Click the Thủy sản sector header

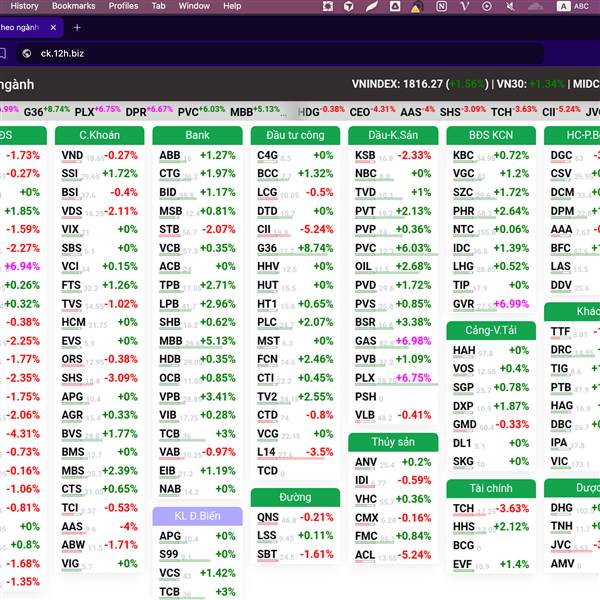click(x=393, y=442)
